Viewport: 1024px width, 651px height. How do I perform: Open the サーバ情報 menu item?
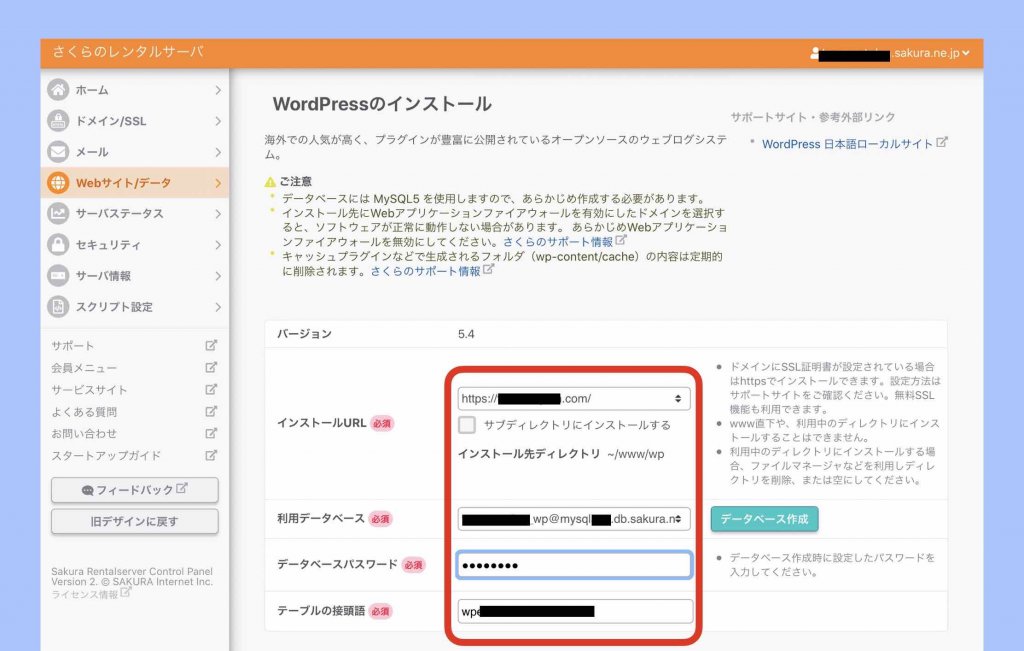coord(135,276)
